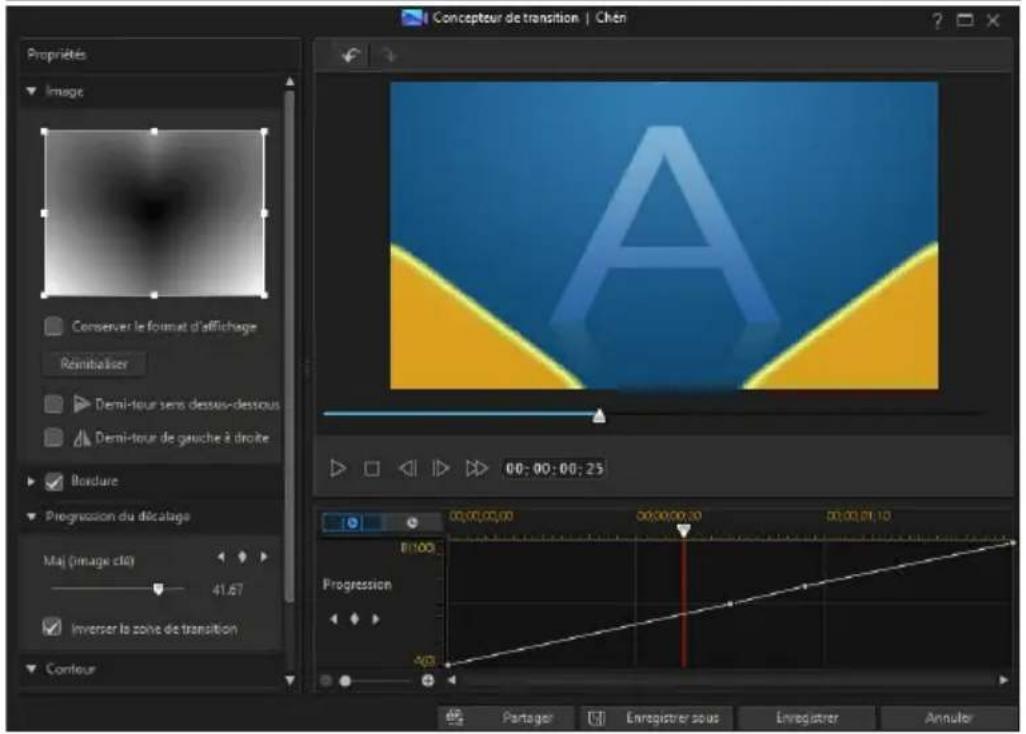Toggle Demi-tour sens dessus-dessous checkbox
The width and height of the screenshot is (1026, 734).
click(x=54, y=404)
